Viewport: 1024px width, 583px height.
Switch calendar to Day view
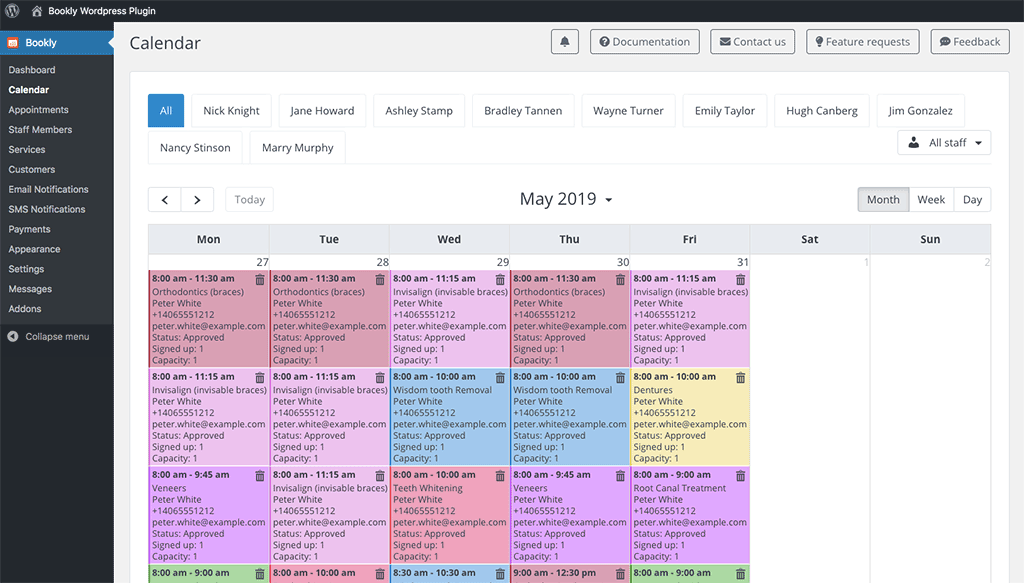click(972, 200)
